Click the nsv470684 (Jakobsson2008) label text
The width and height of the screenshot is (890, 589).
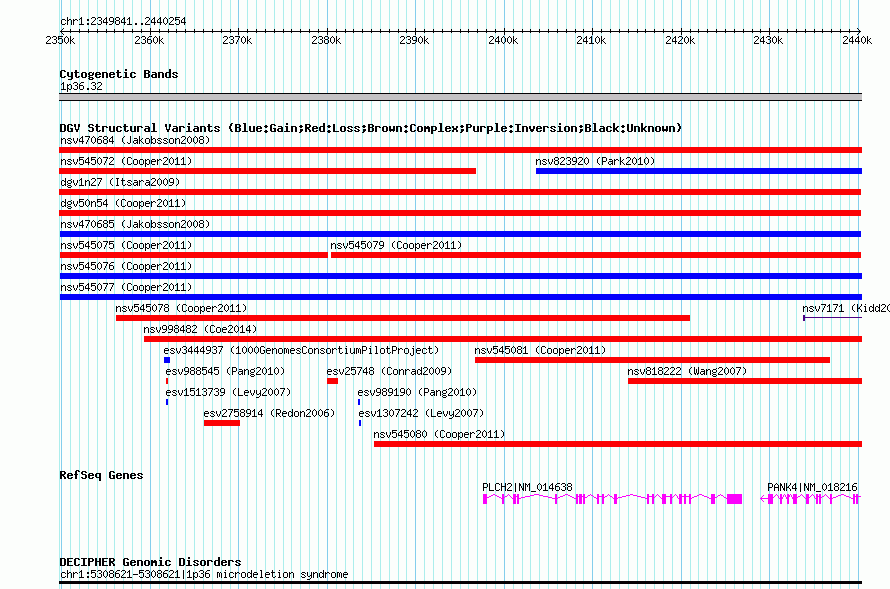135,140
